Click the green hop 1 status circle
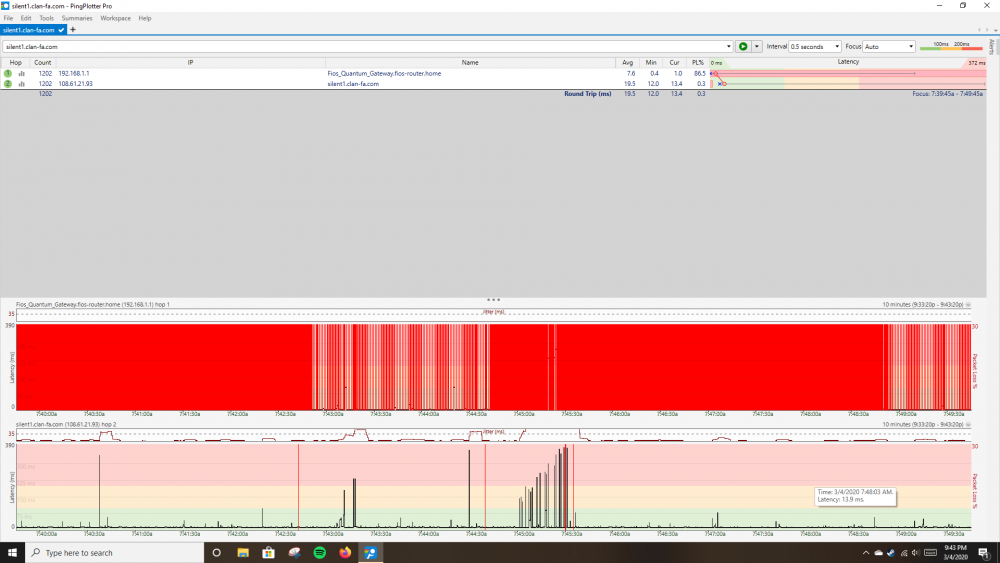 (8, 73)
